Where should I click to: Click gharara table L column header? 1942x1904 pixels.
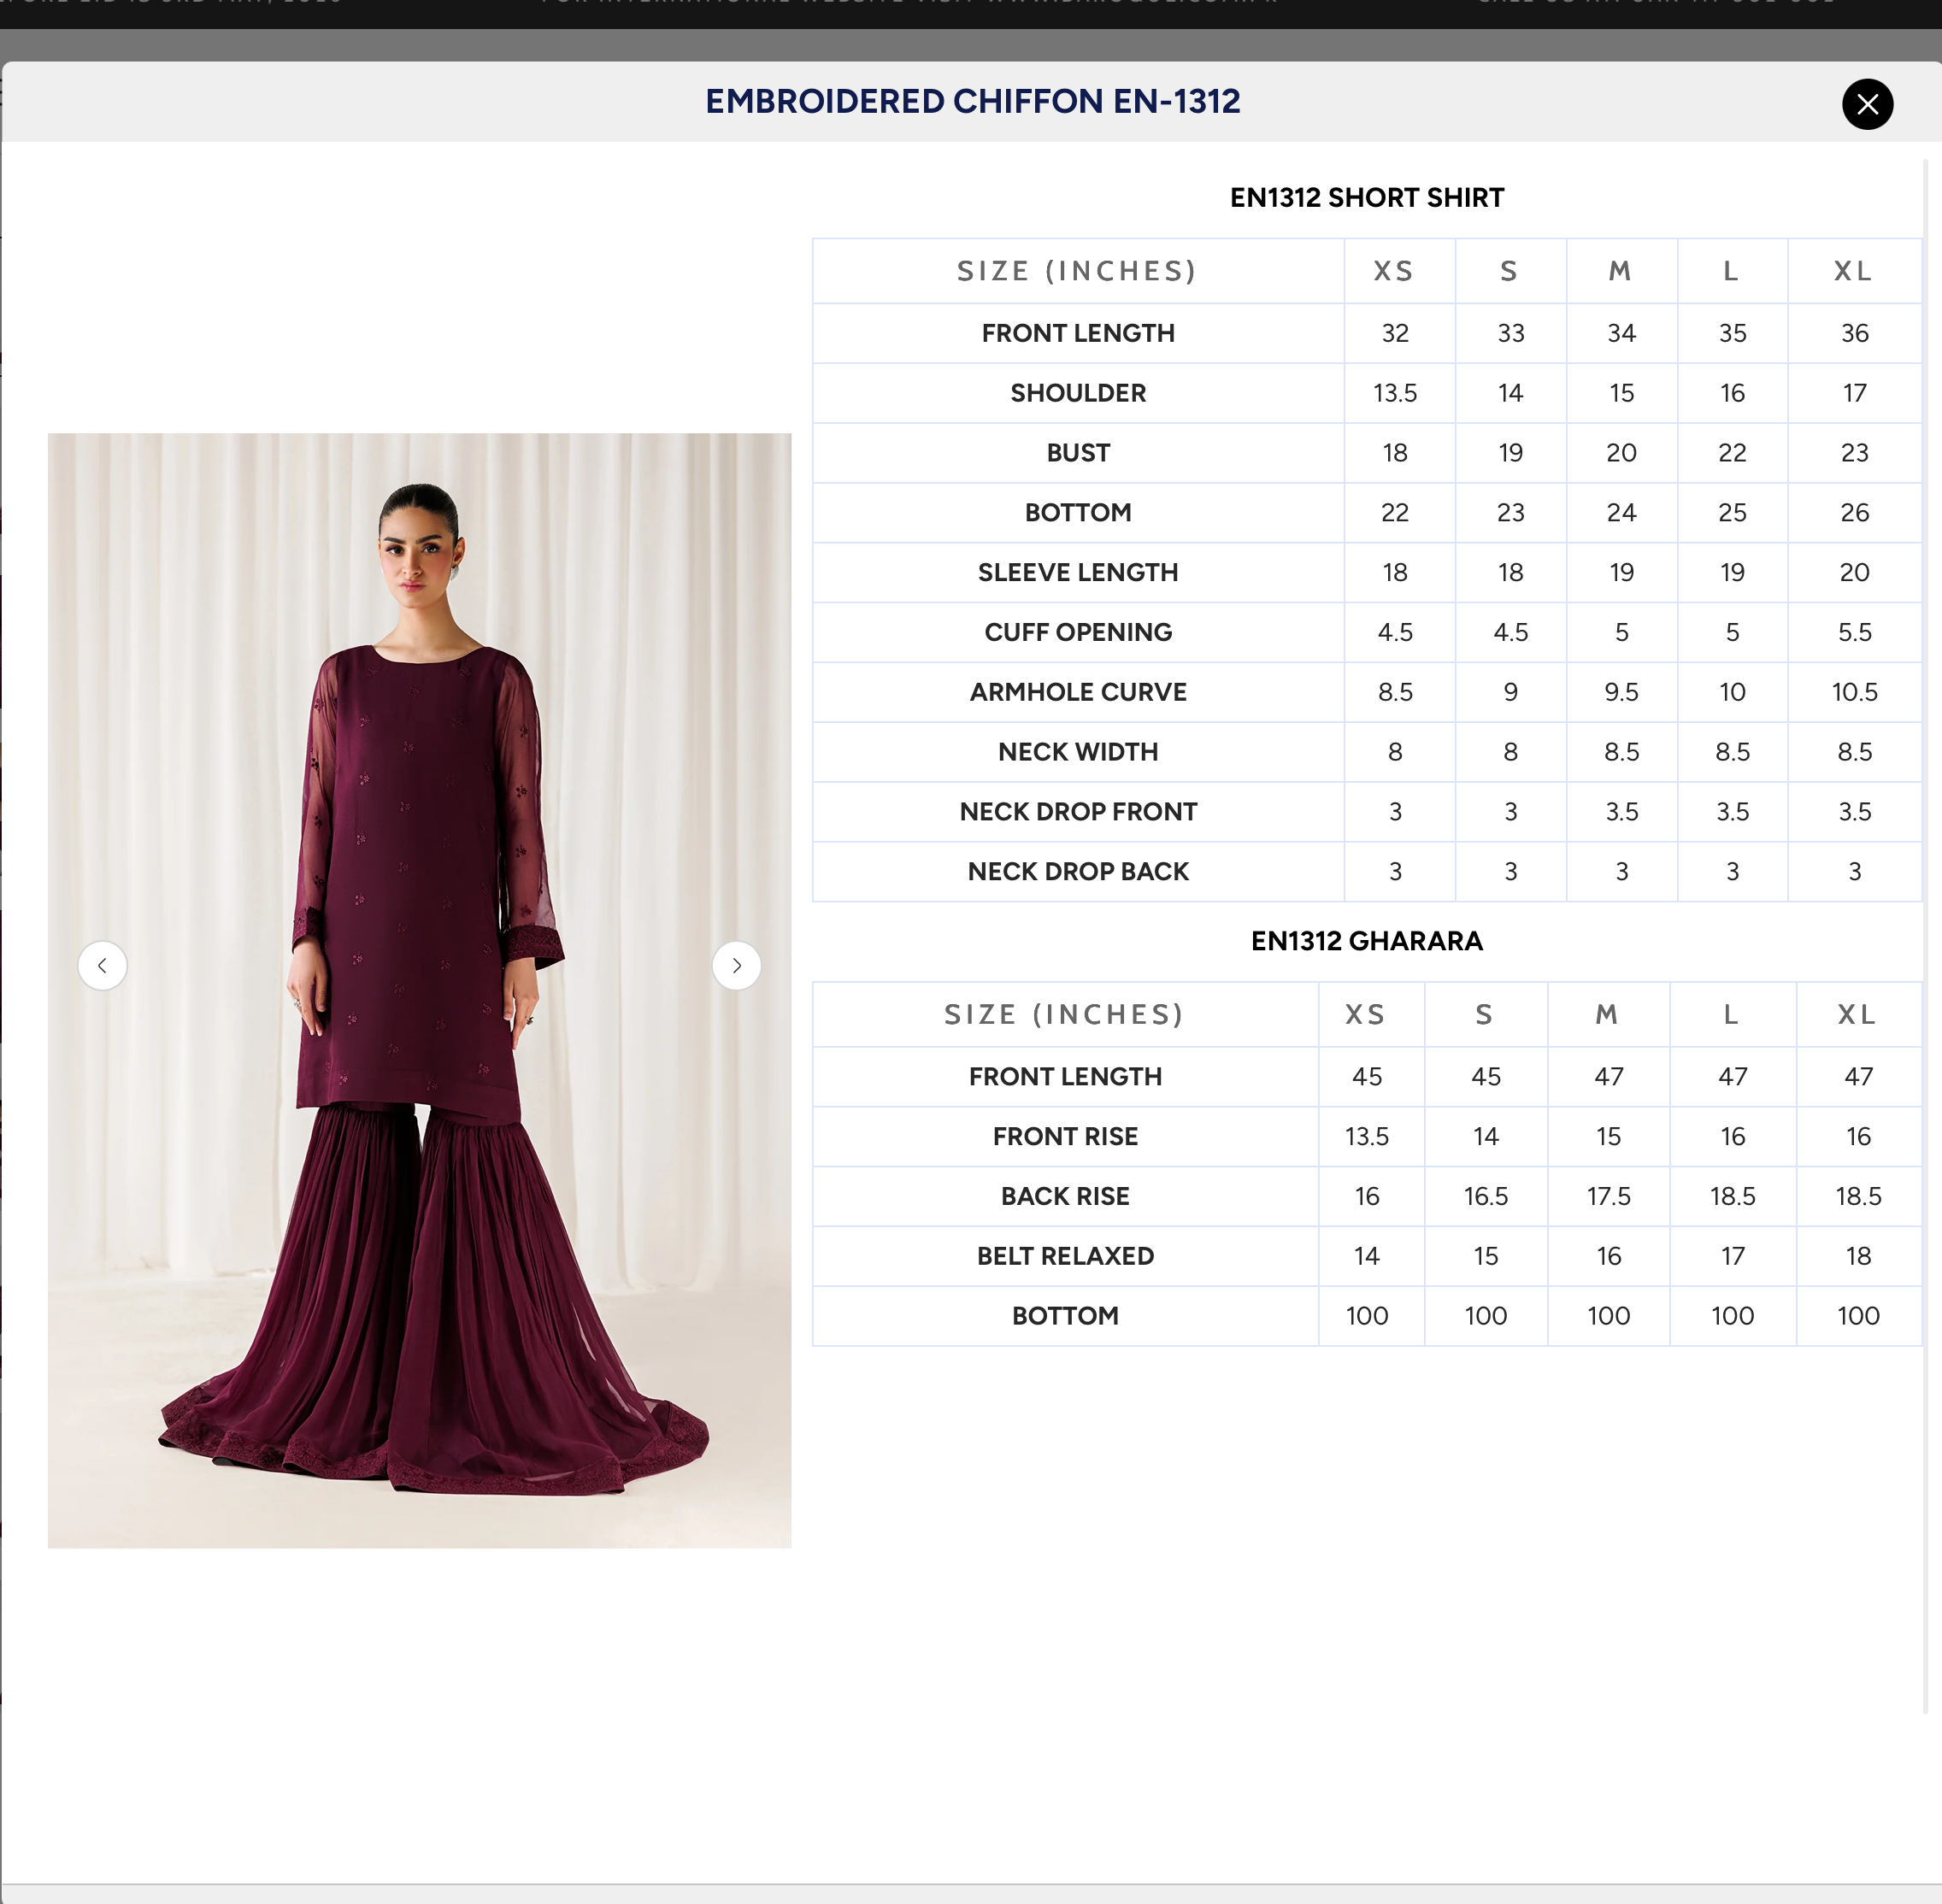tap(1731, 1014)
